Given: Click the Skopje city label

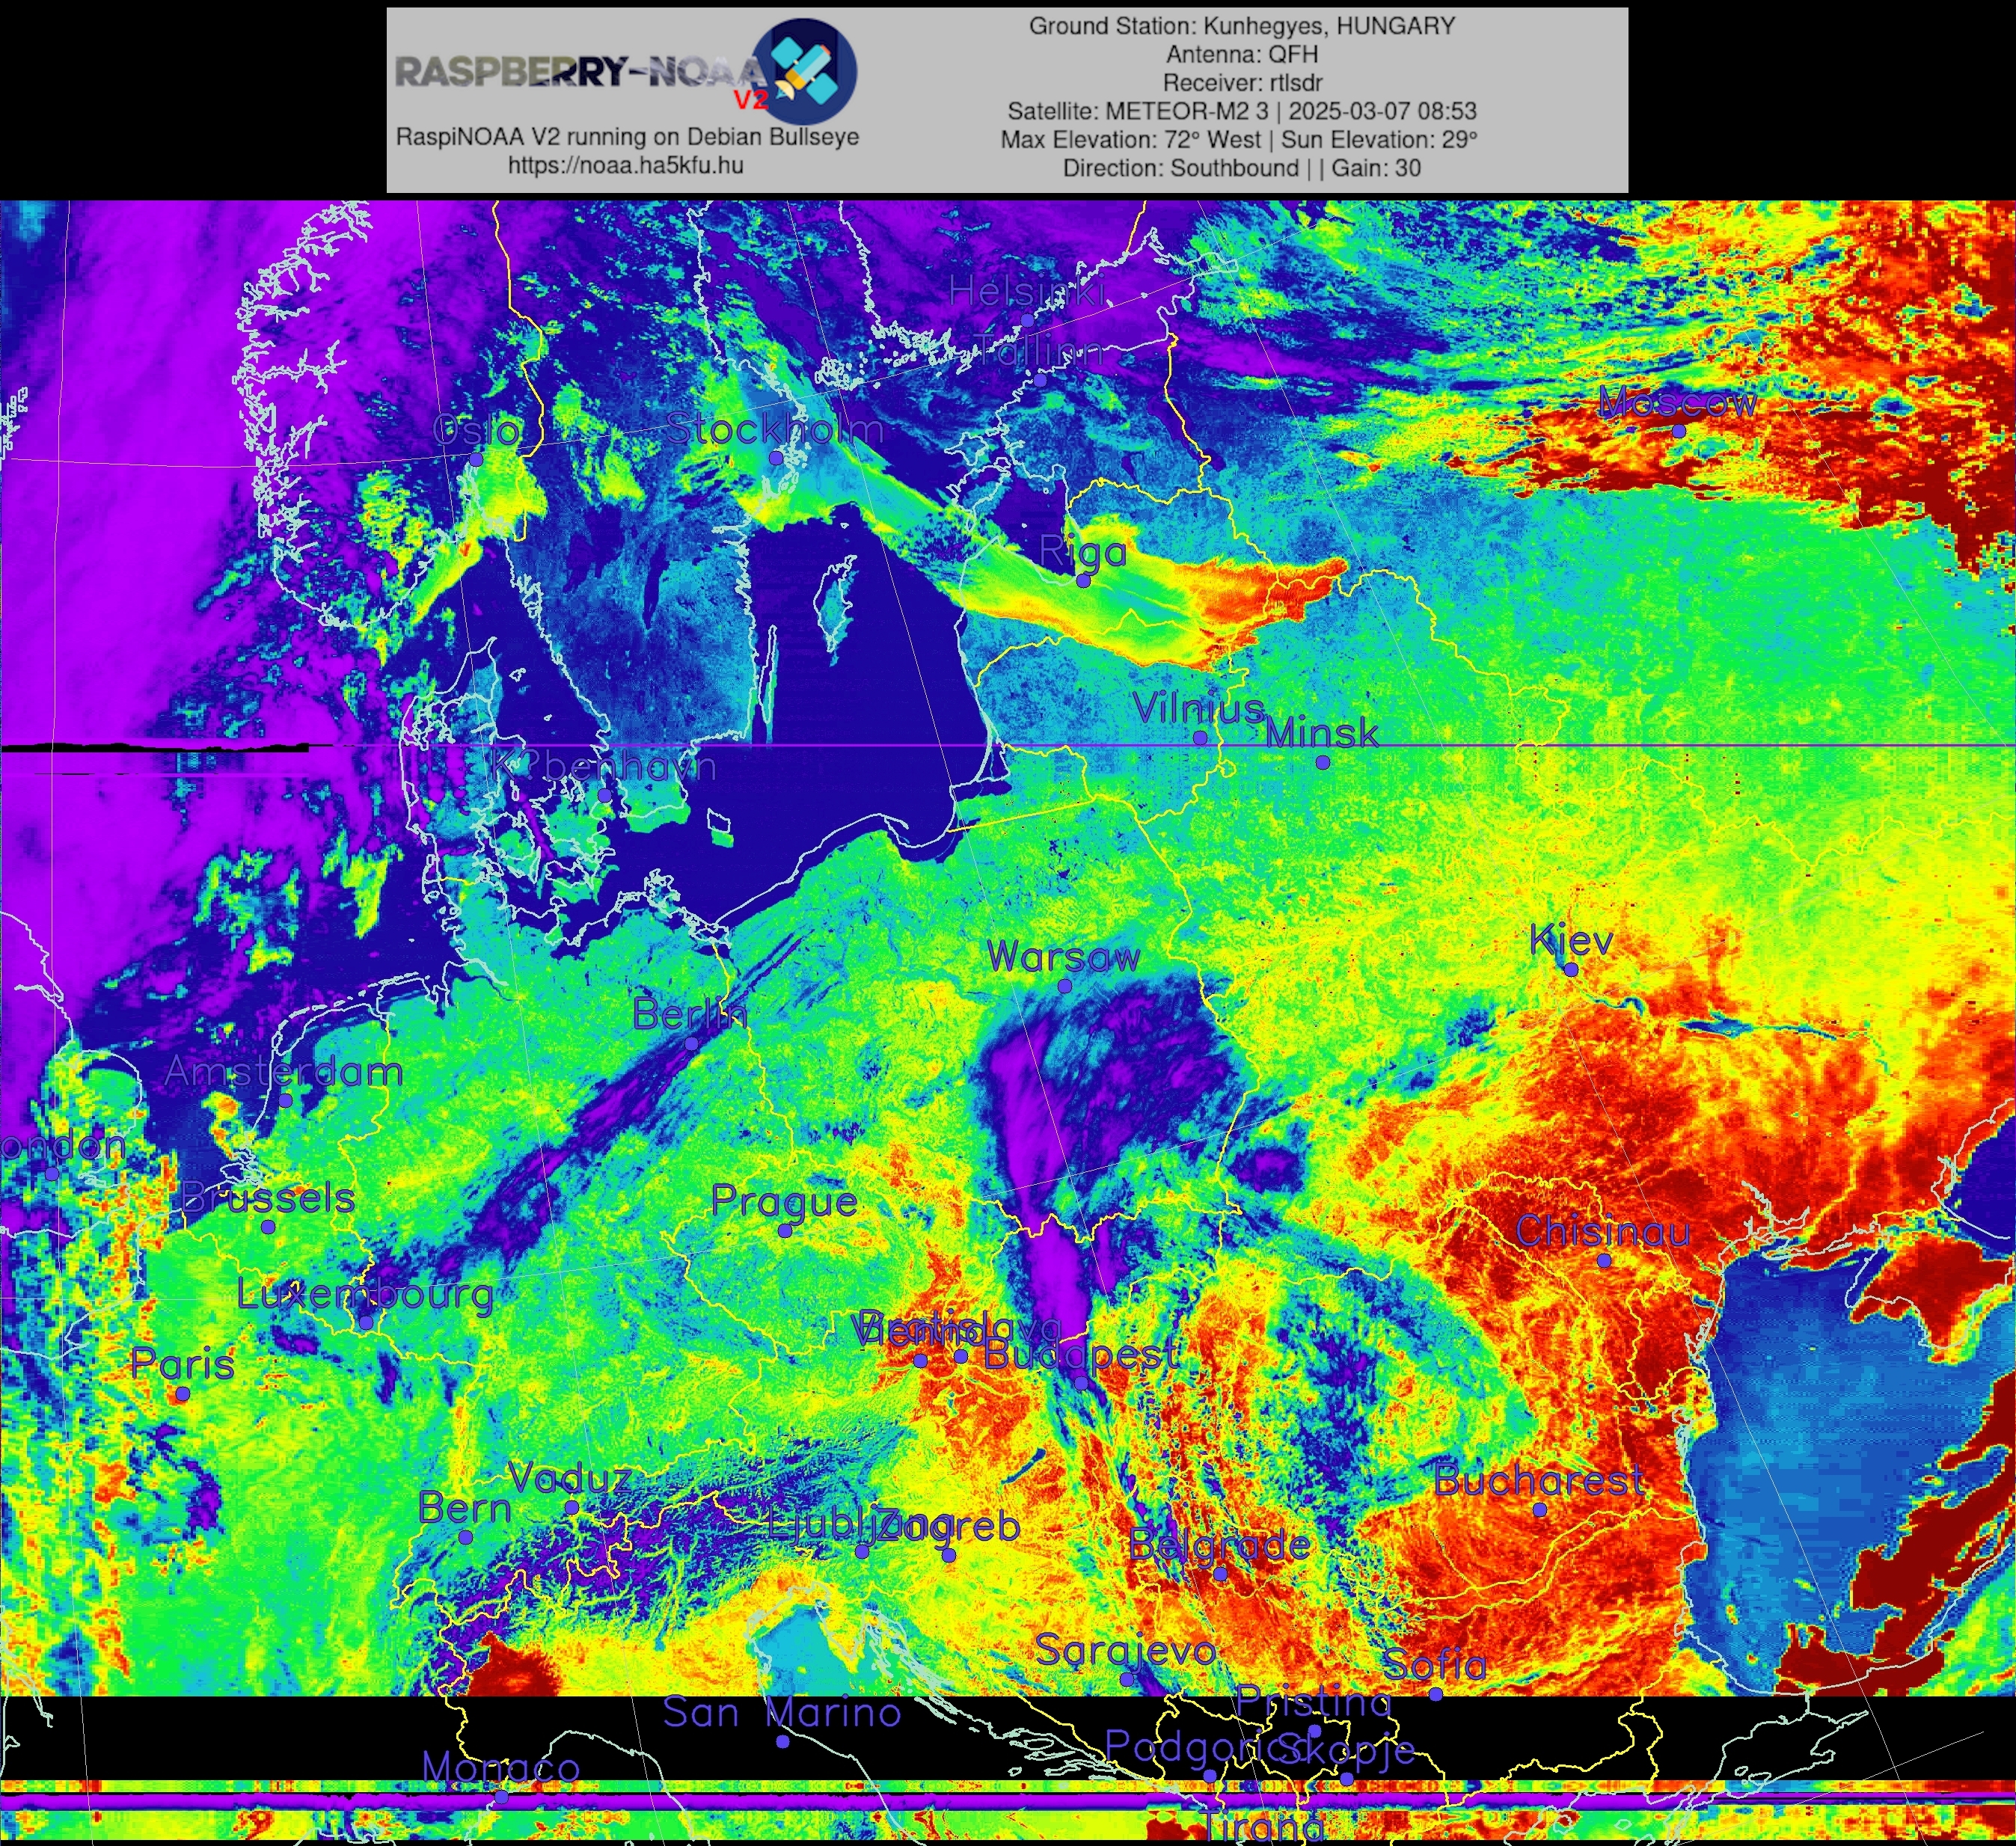Looking at the screenshot, I should click(x=1346, y=1750).
